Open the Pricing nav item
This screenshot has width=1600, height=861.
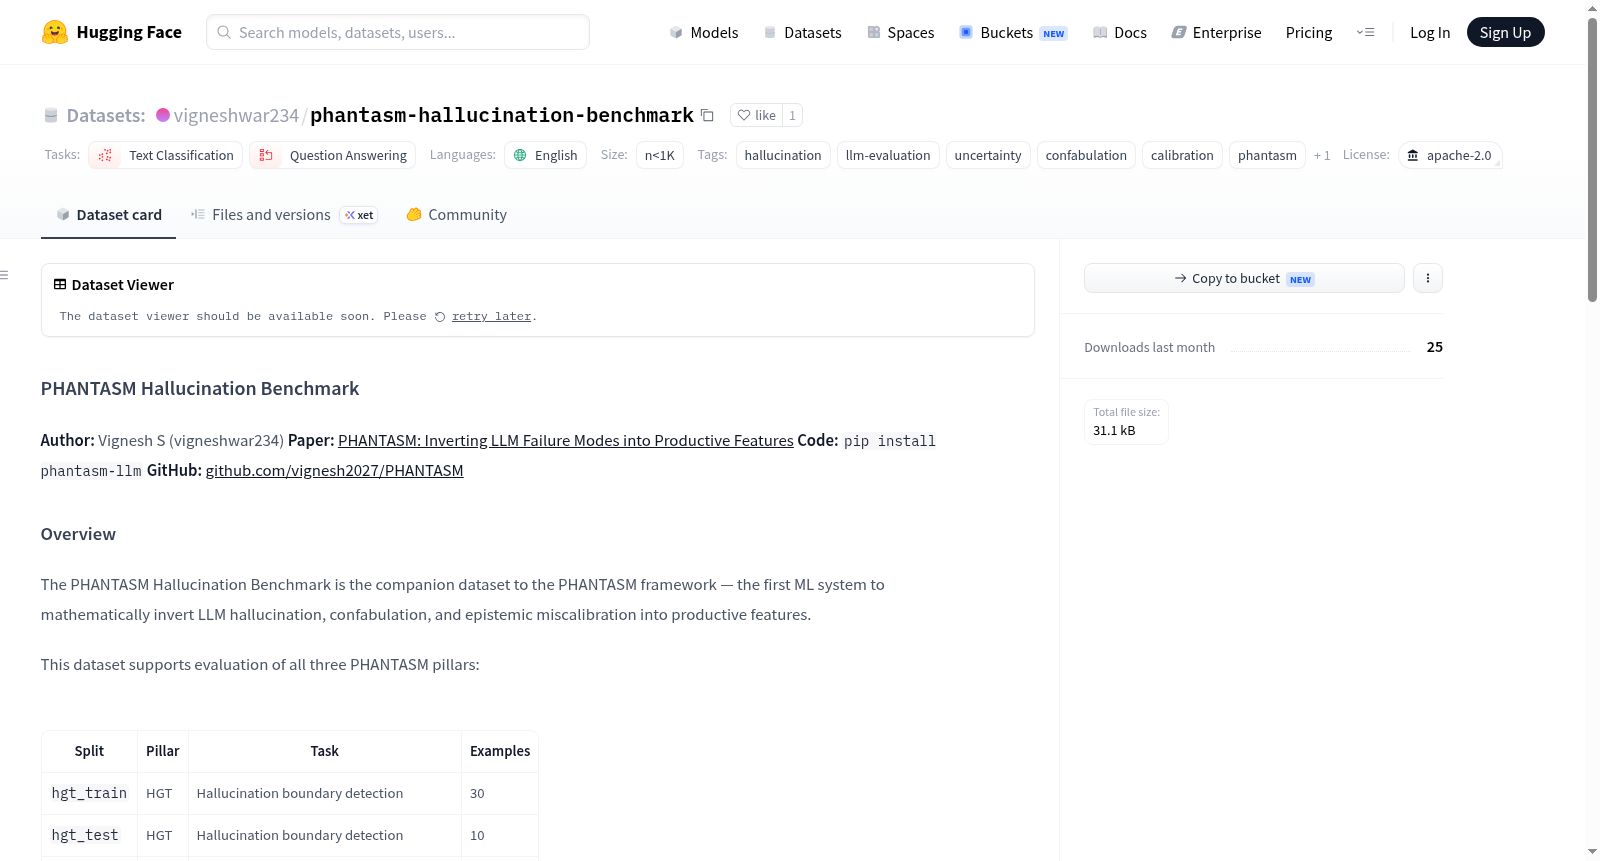(x=1309, y=32)
